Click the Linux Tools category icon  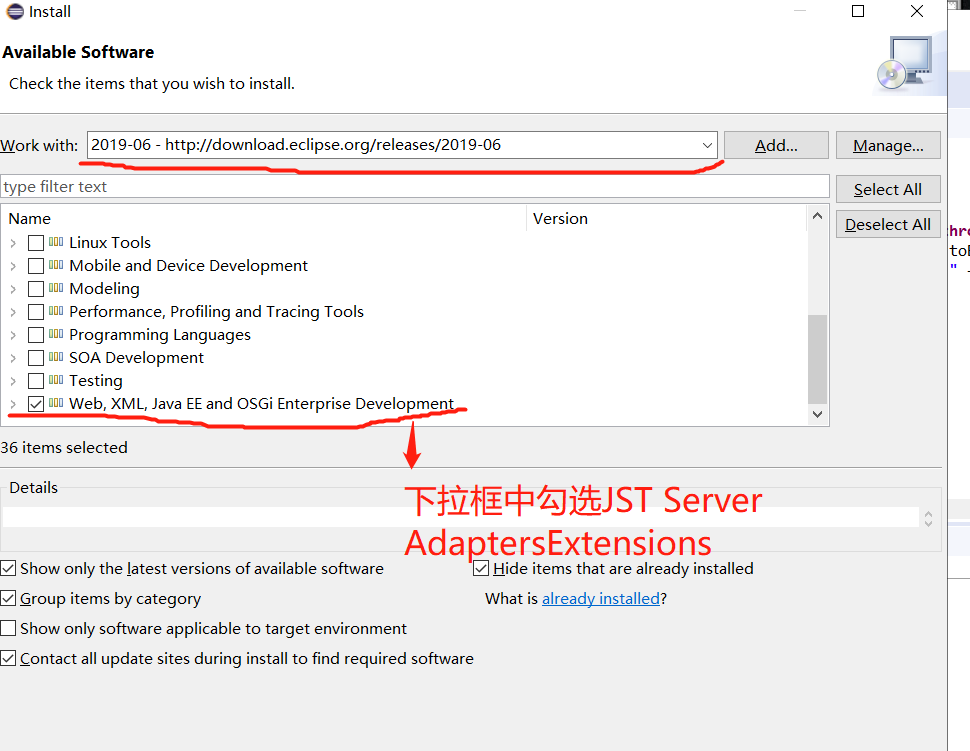click(56, 242)
